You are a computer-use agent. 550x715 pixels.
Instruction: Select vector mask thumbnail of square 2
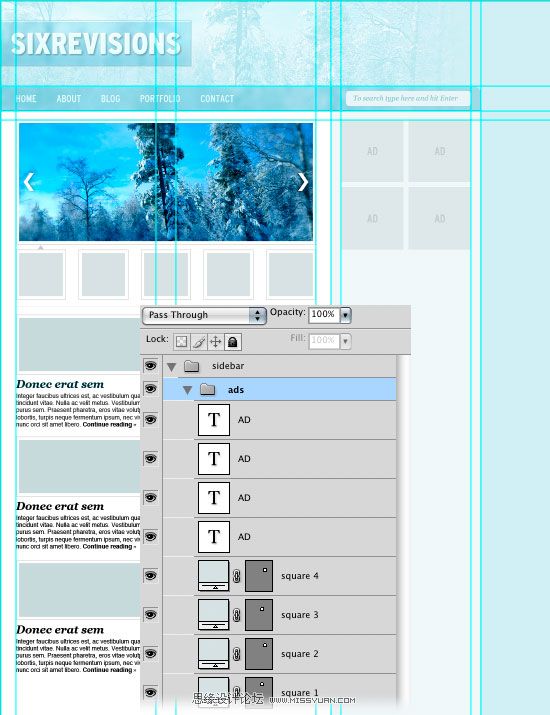259,654
